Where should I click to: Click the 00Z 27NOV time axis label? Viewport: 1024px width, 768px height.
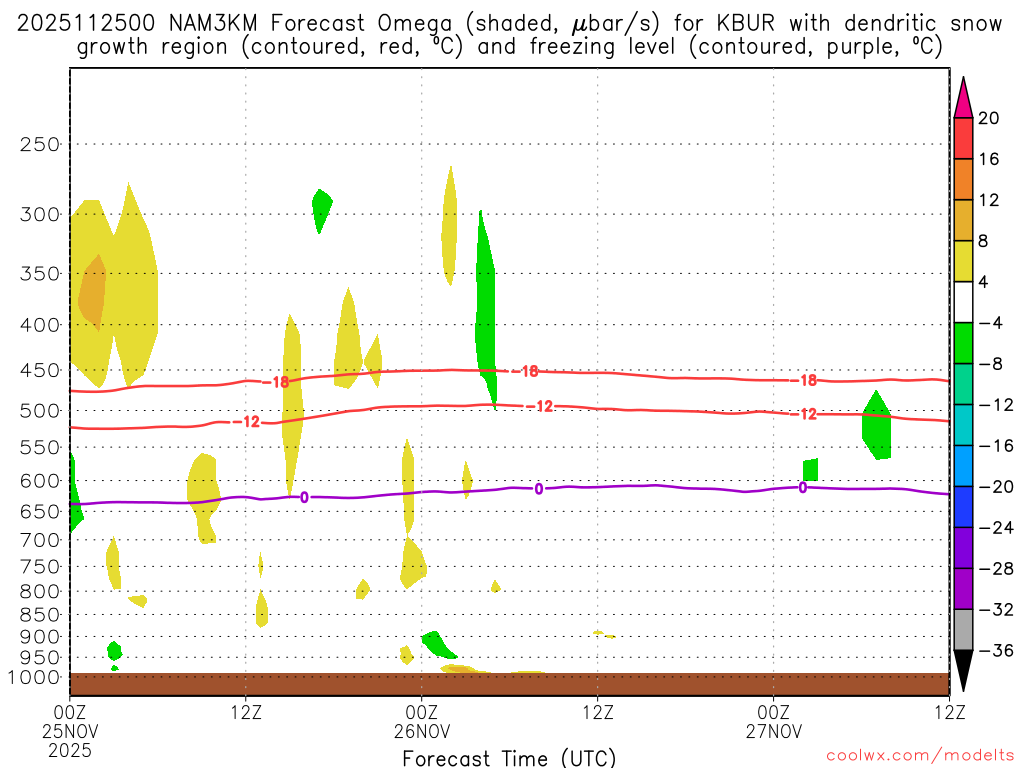coord(774,722)
